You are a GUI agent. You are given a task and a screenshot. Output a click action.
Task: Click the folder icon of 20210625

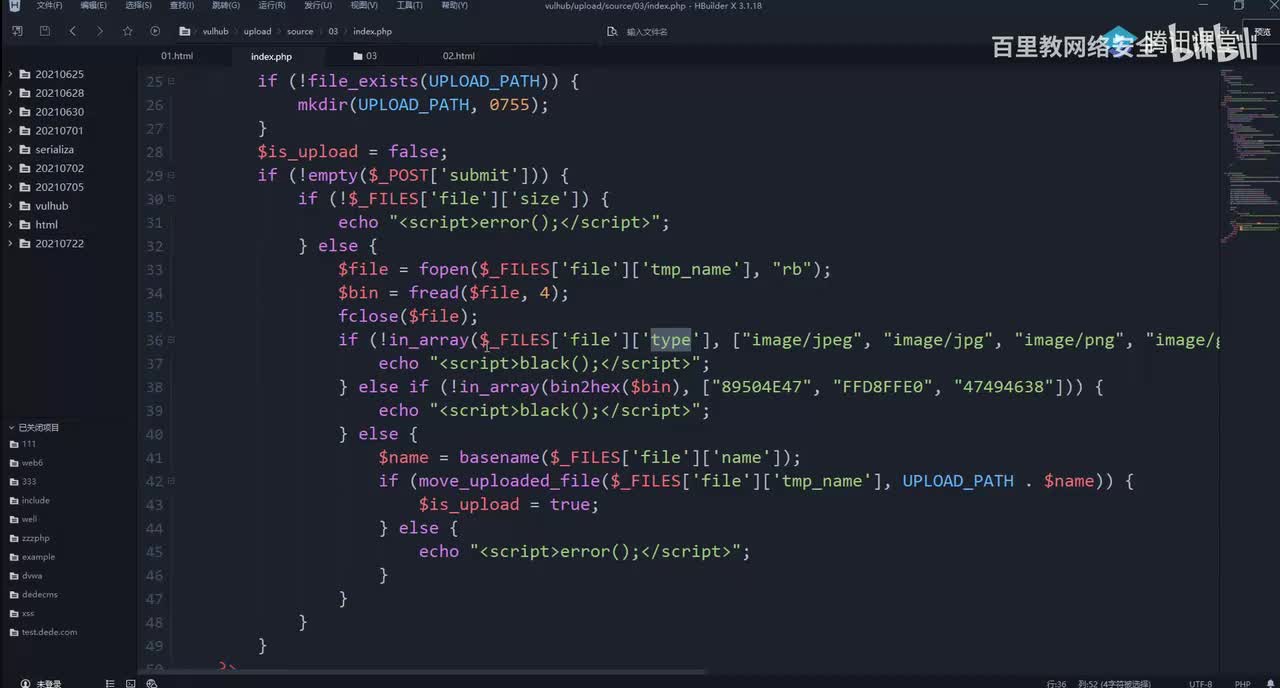pos(26,74)
